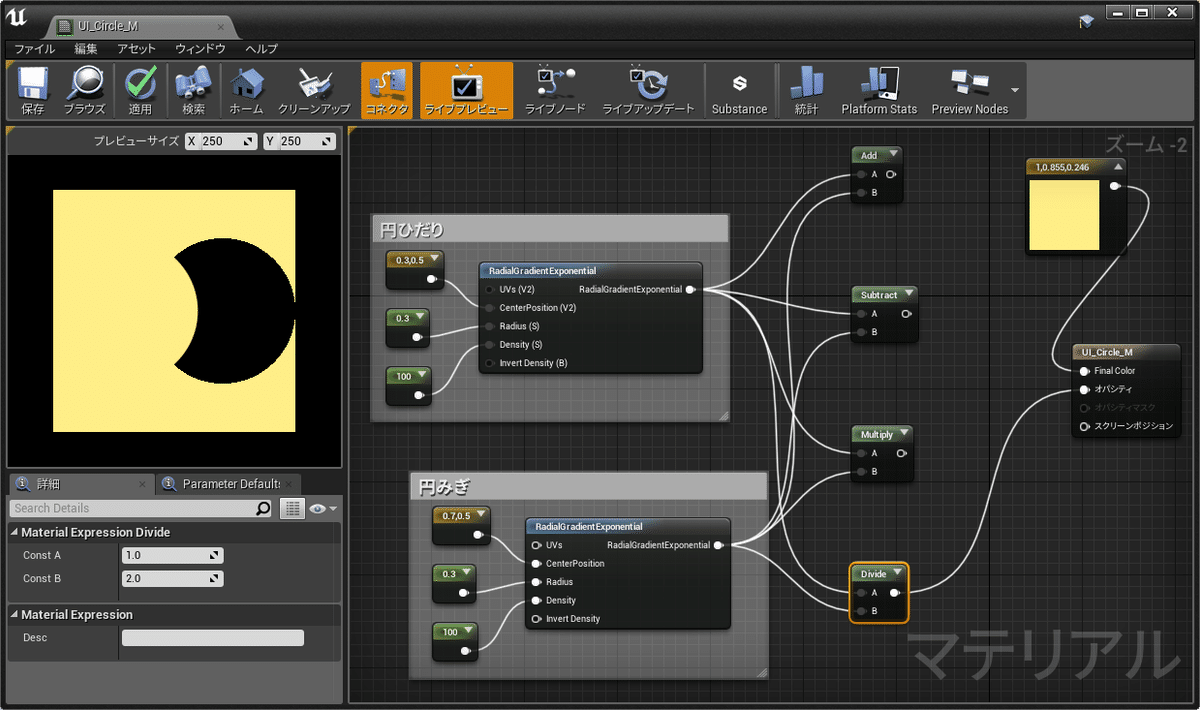Open the 検索 binoculars search tool
1200x710 pixels.
click(x=193, y=91)
